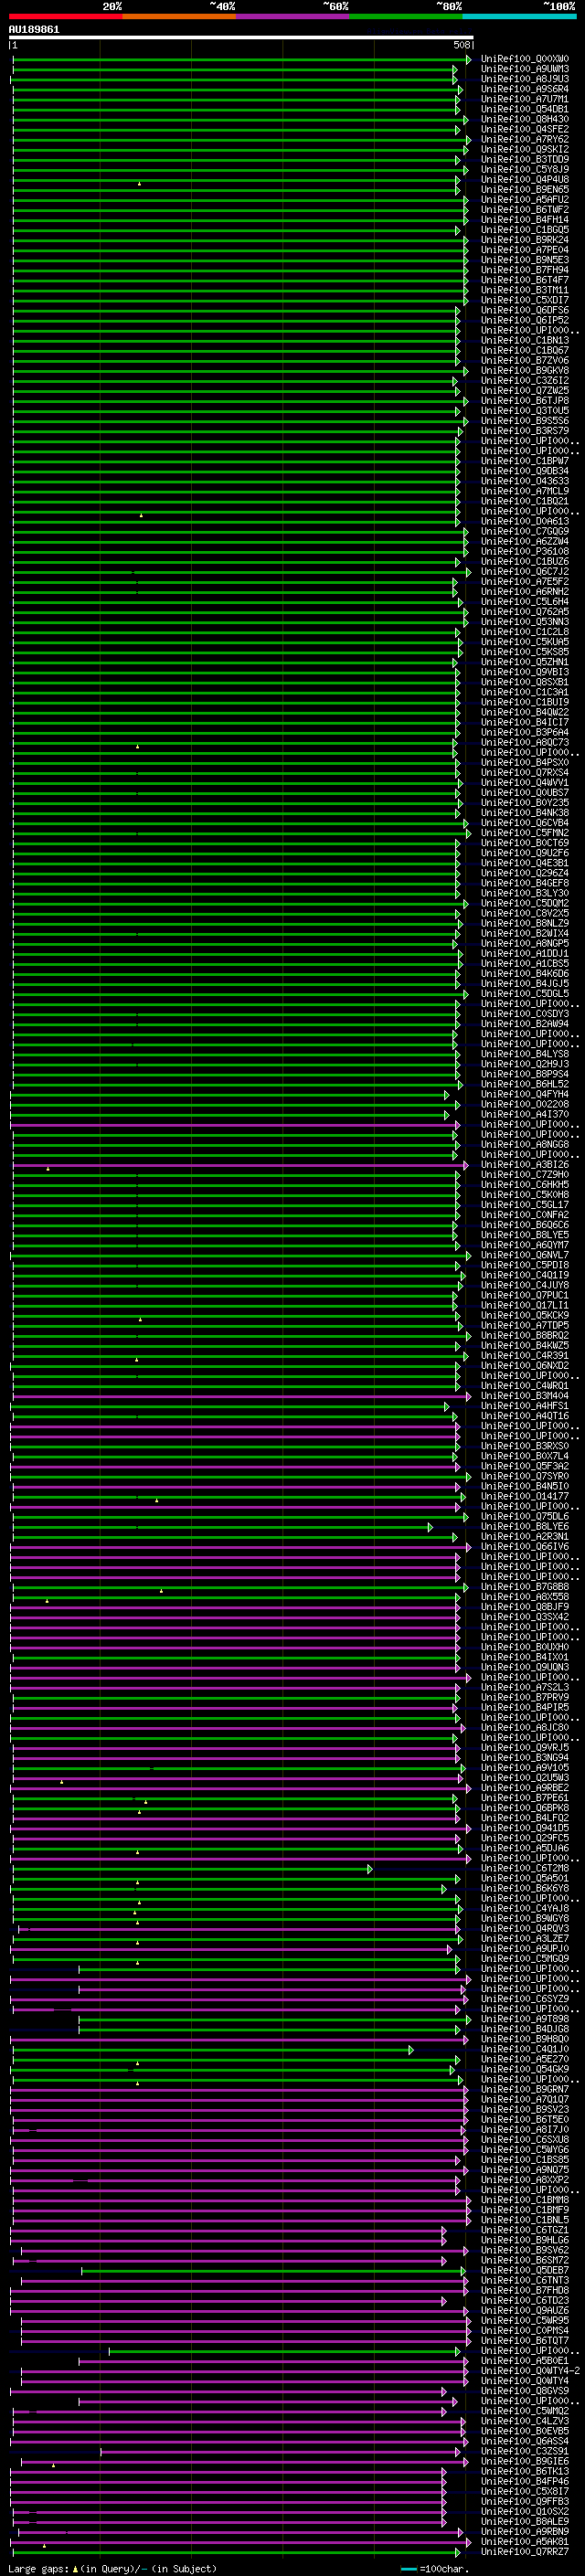Click the purple alignment bar for UniRef100_A3BI26
The image size is (585, 2576).
[239, 1165]
